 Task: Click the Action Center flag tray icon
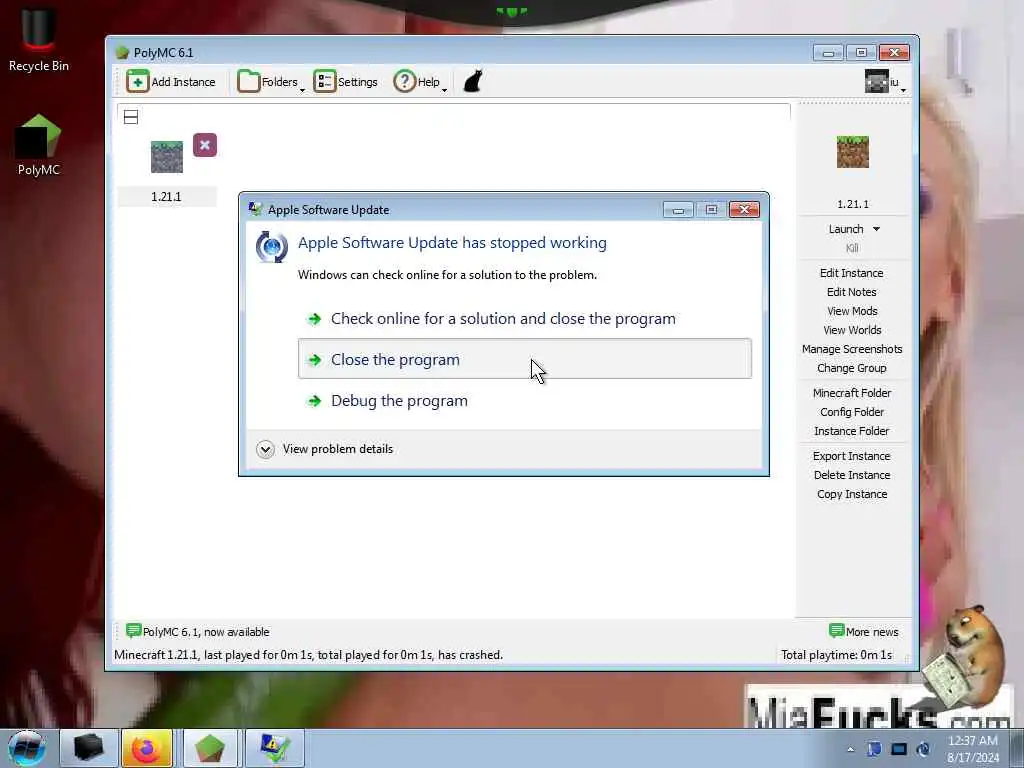(x=874, y=749)
